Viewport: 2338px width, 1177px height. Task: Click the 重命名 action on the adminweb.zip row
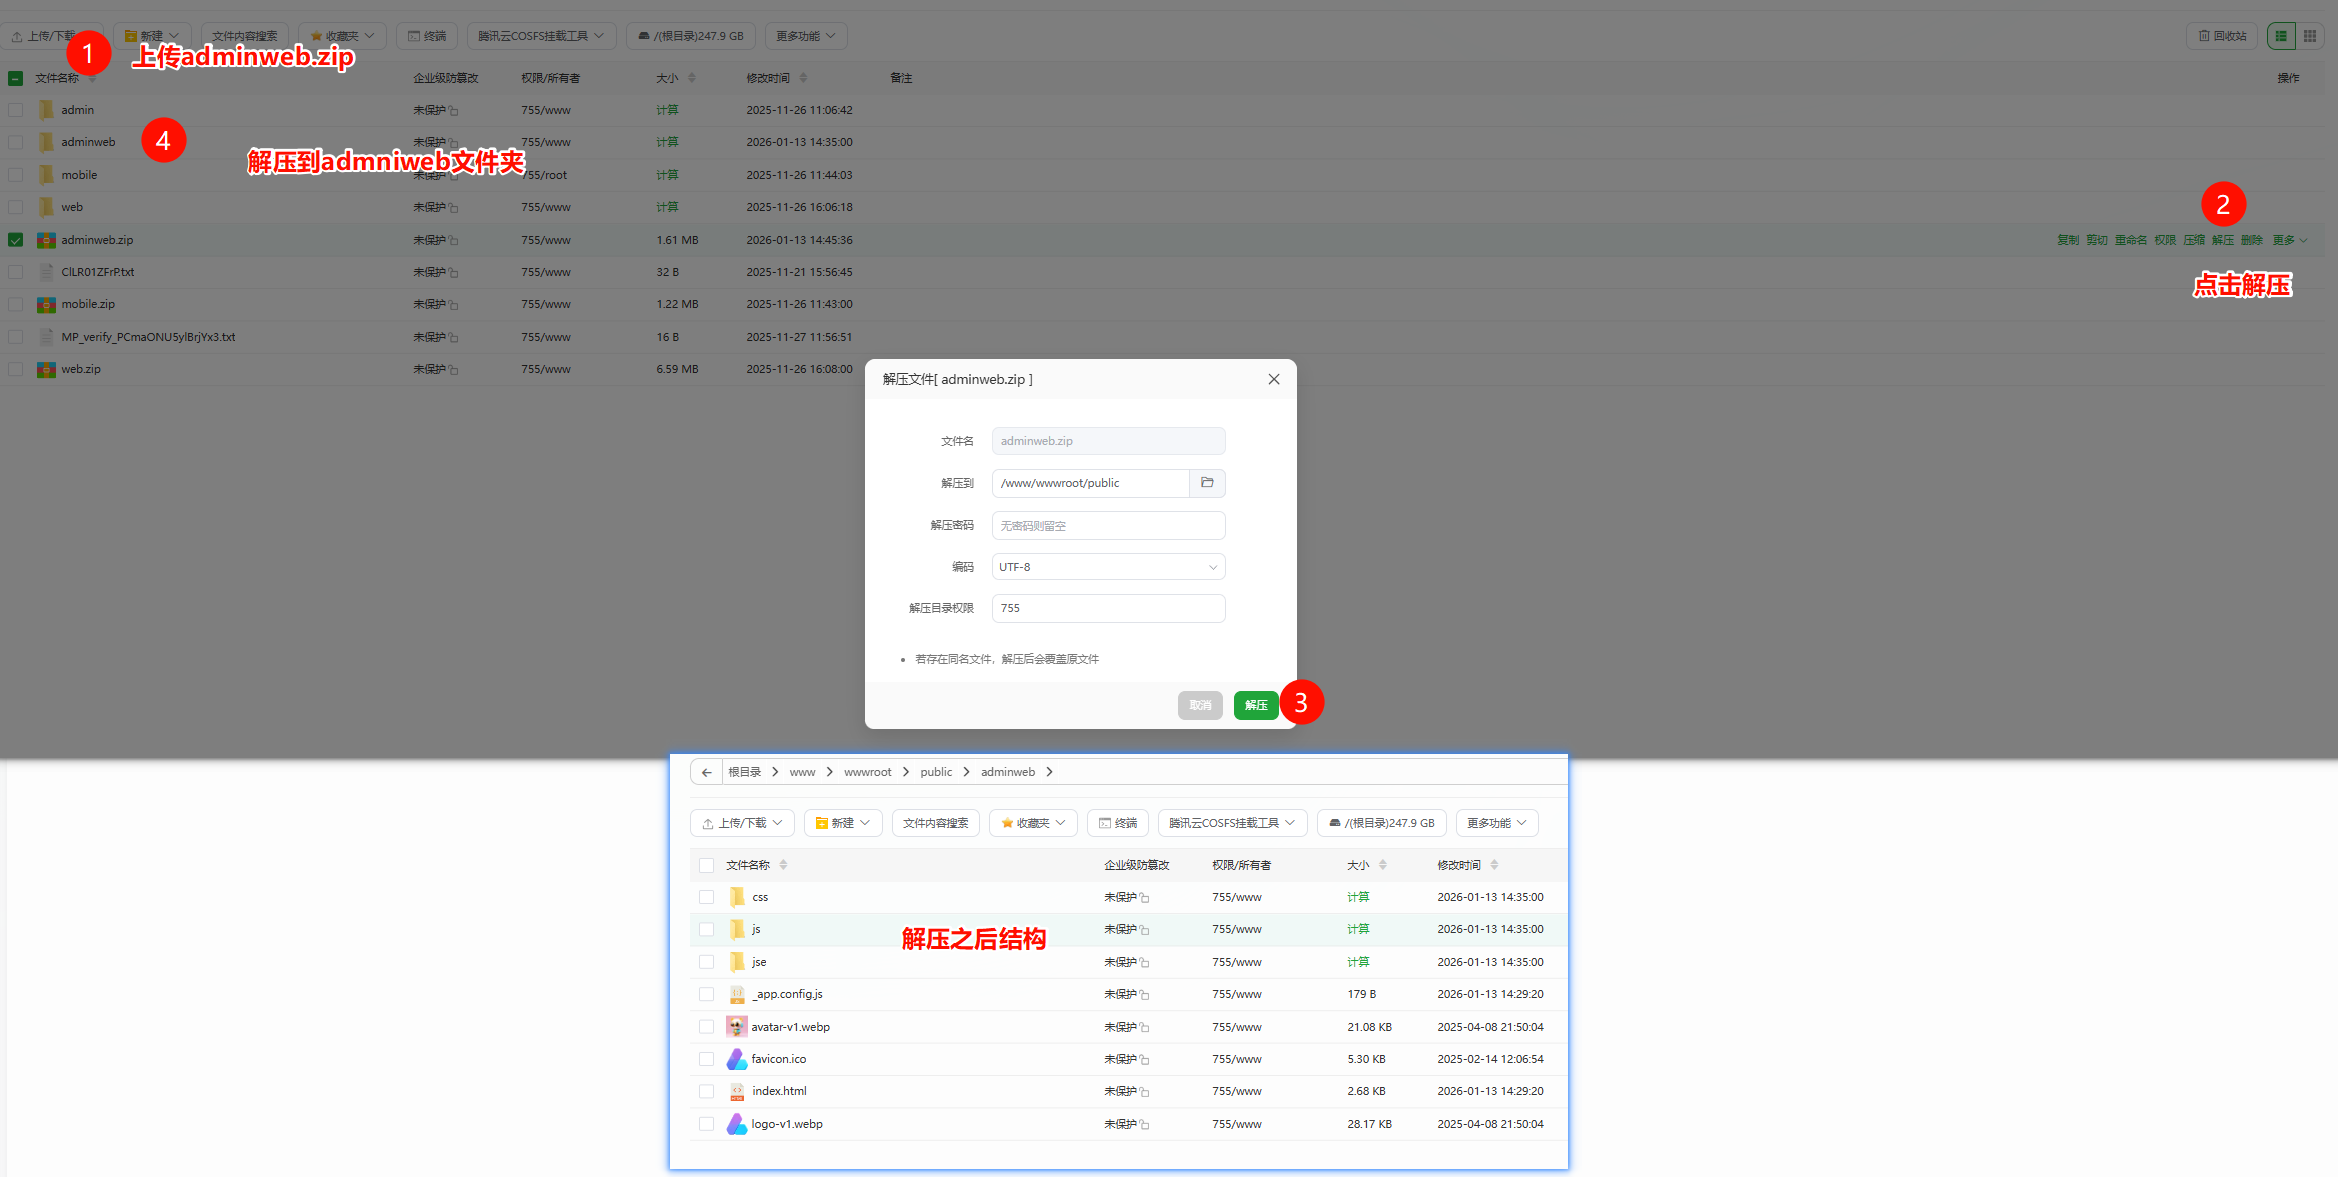coord(2130,240)
